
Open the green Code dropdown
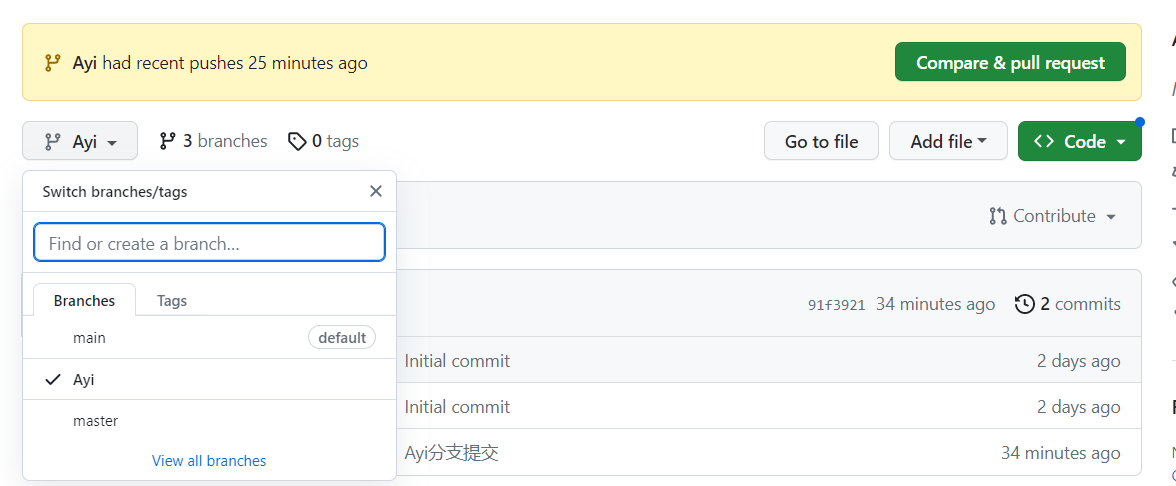(x=1079, y=141)
